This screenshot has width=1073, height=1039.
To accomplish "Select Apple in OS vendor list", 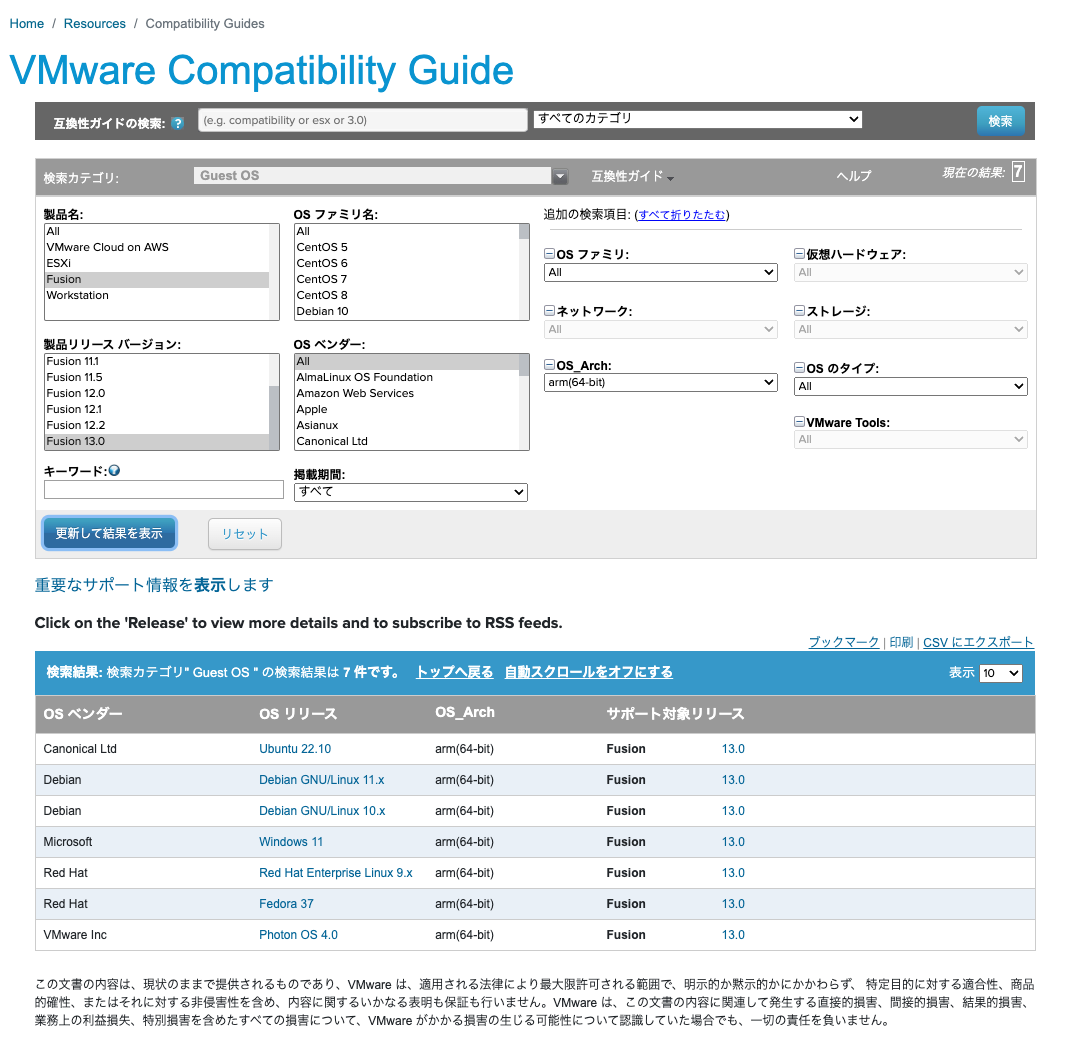I will click(x=406, y=409).
